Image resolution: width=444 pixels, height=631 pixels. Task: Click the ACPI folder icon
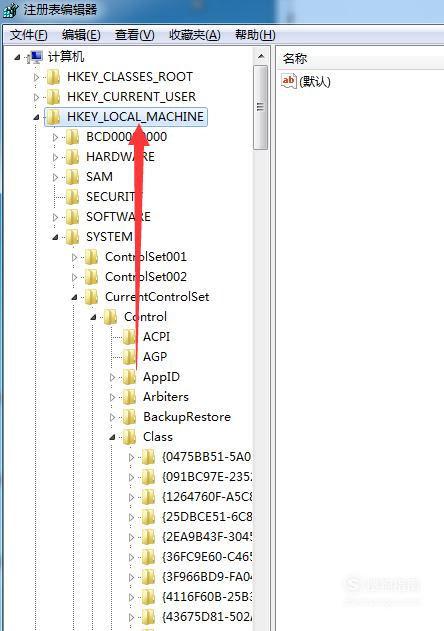pyautogui.click(x=129, y=337)
